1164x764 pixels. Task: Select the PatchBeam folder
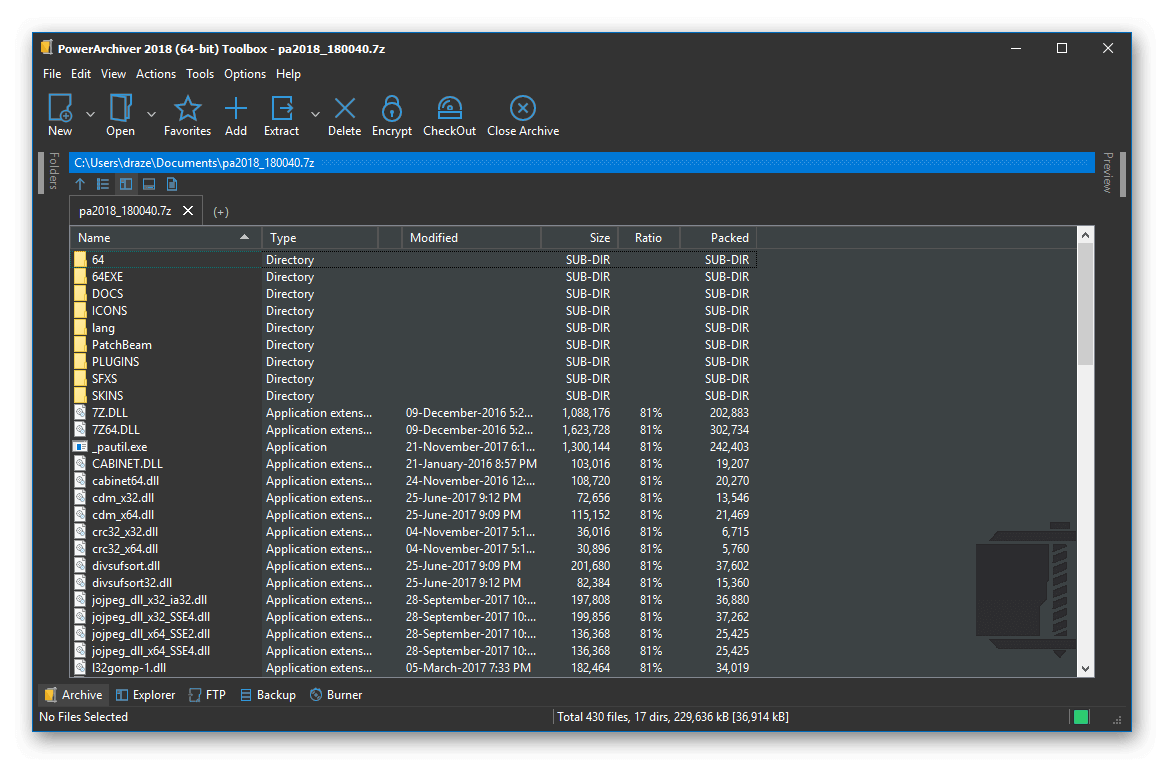(x=122, y=345)
